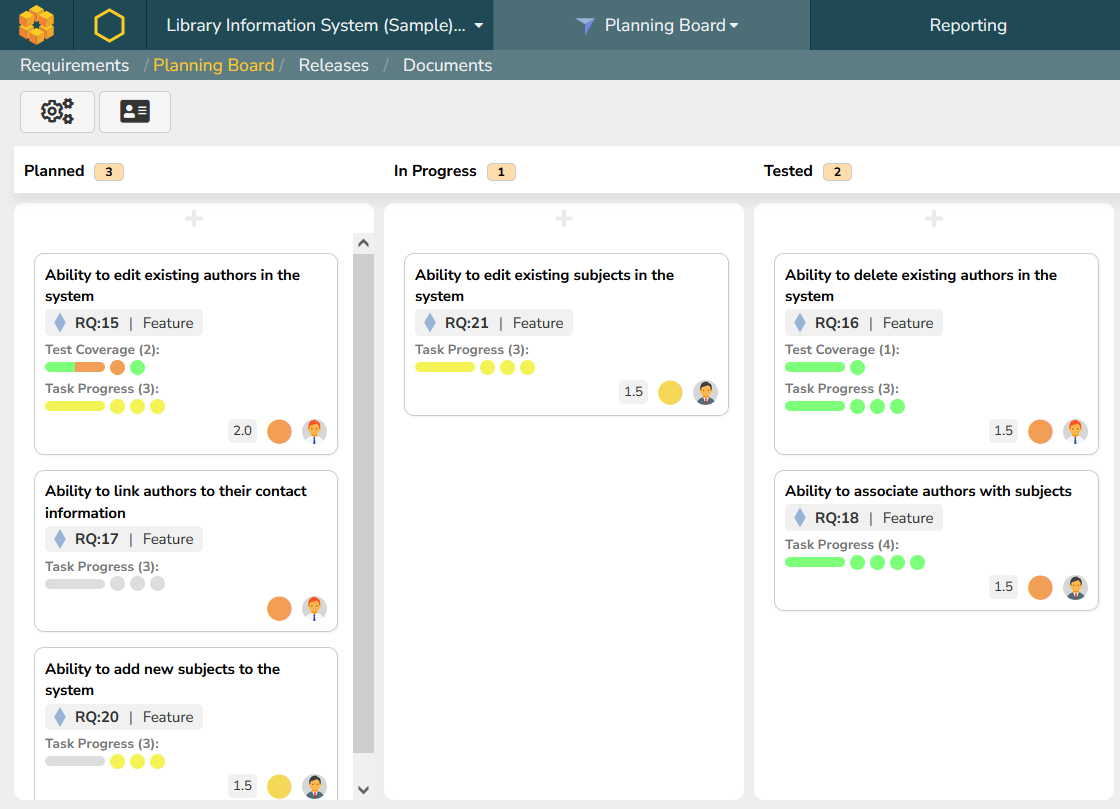Click the orange cube application logo
1120x809 pixels.
36,25
